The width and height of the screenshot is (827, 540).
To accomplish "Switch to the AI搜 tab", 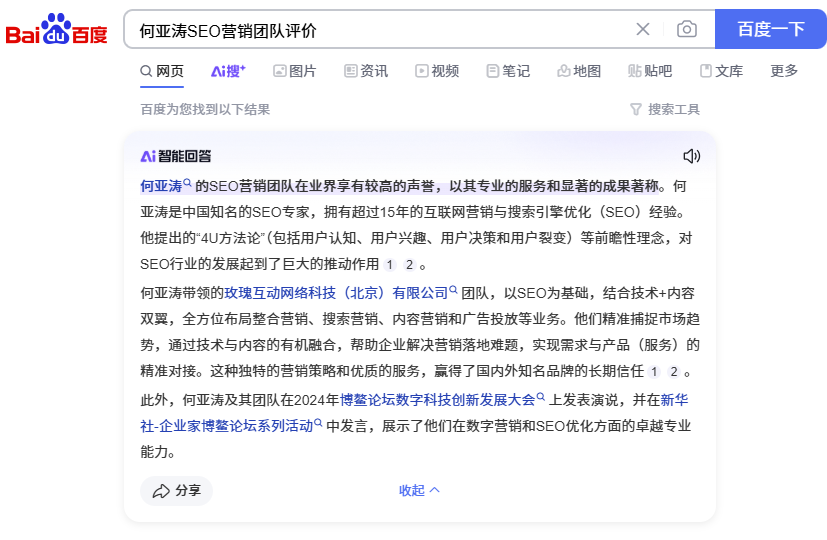I will click(228, 71).
